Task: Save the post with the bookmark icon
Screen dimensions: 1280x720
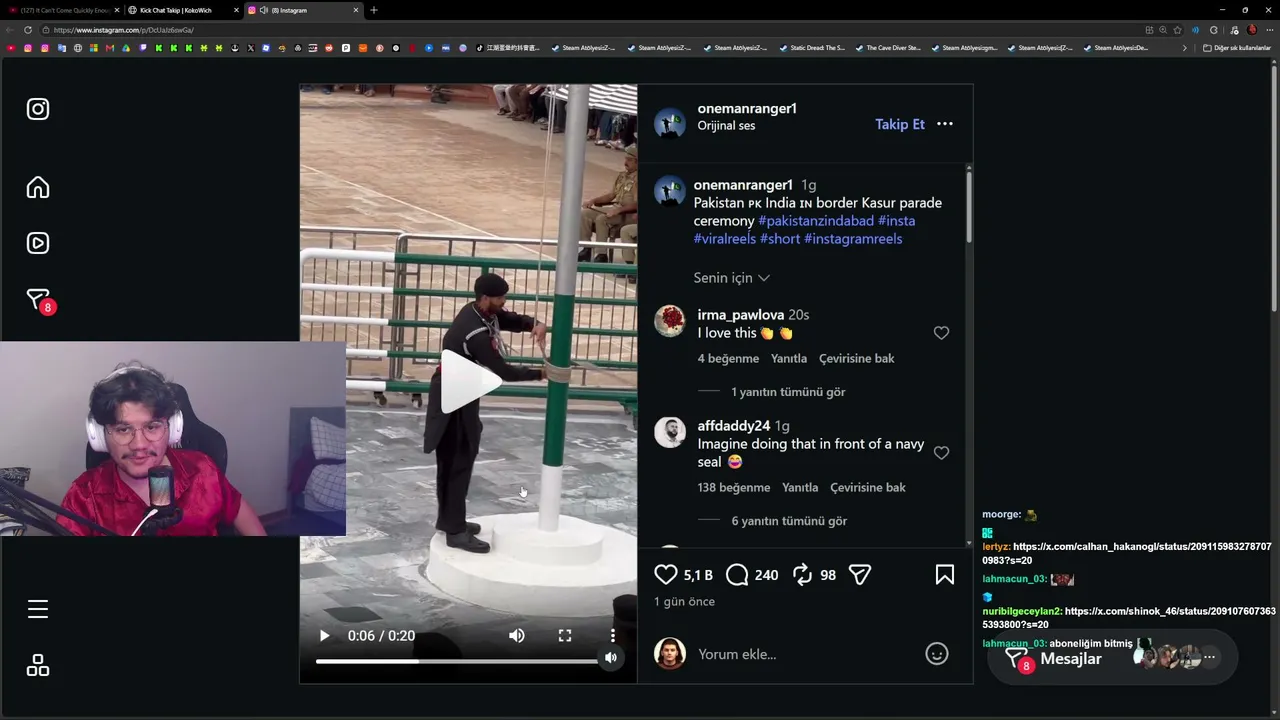Action: [945, 574]
